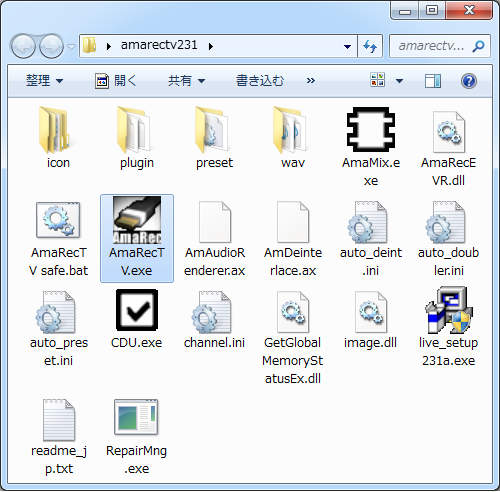This screenshot has width=500, height=492.
Task: Open the 共有 menu
Action: pos(186,81)
